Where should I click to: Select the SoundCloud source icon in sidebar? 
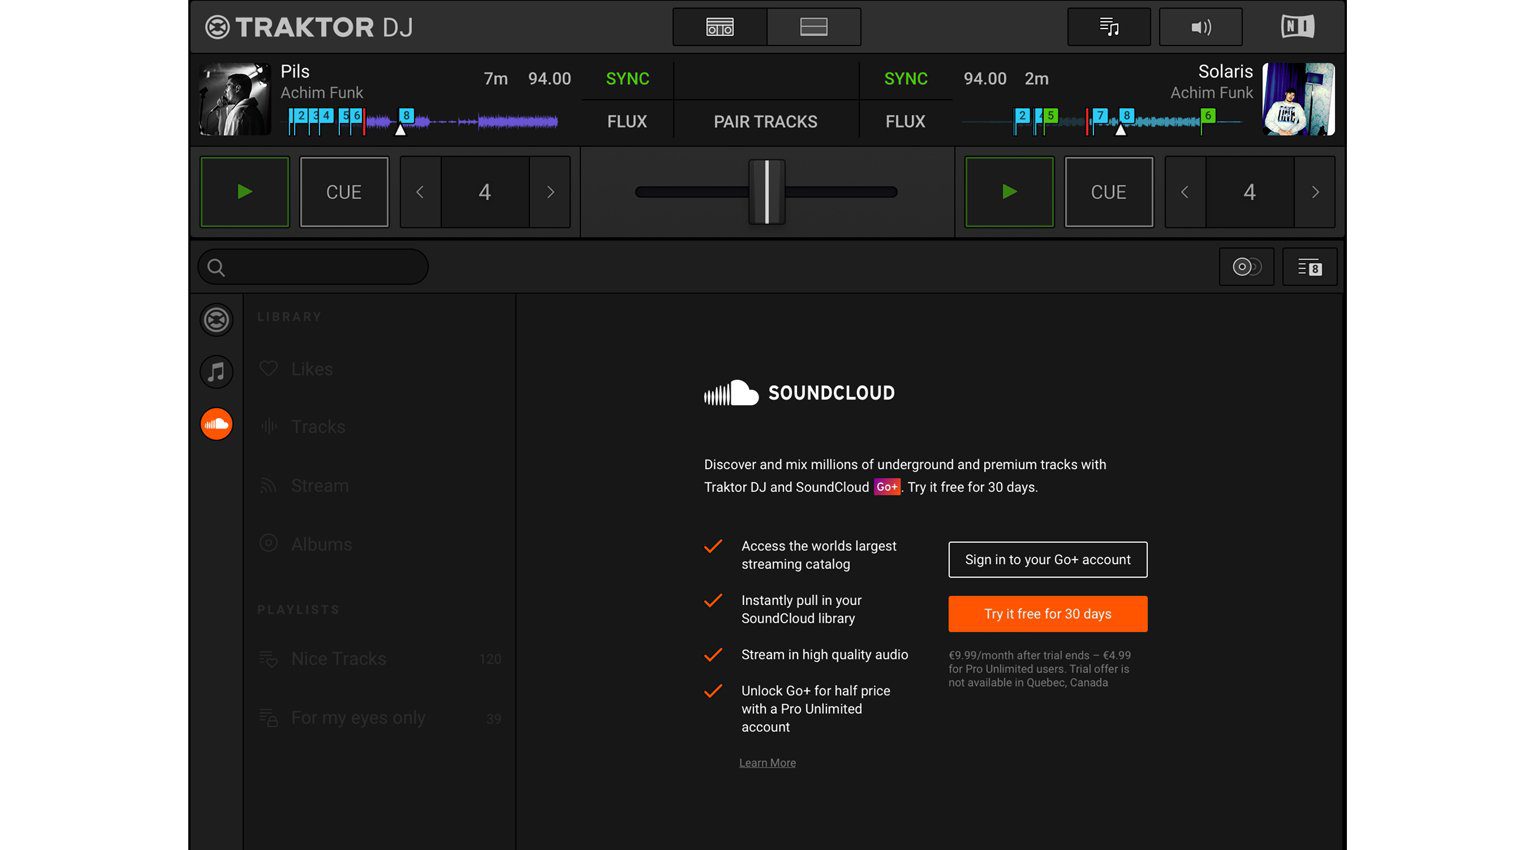216,424
